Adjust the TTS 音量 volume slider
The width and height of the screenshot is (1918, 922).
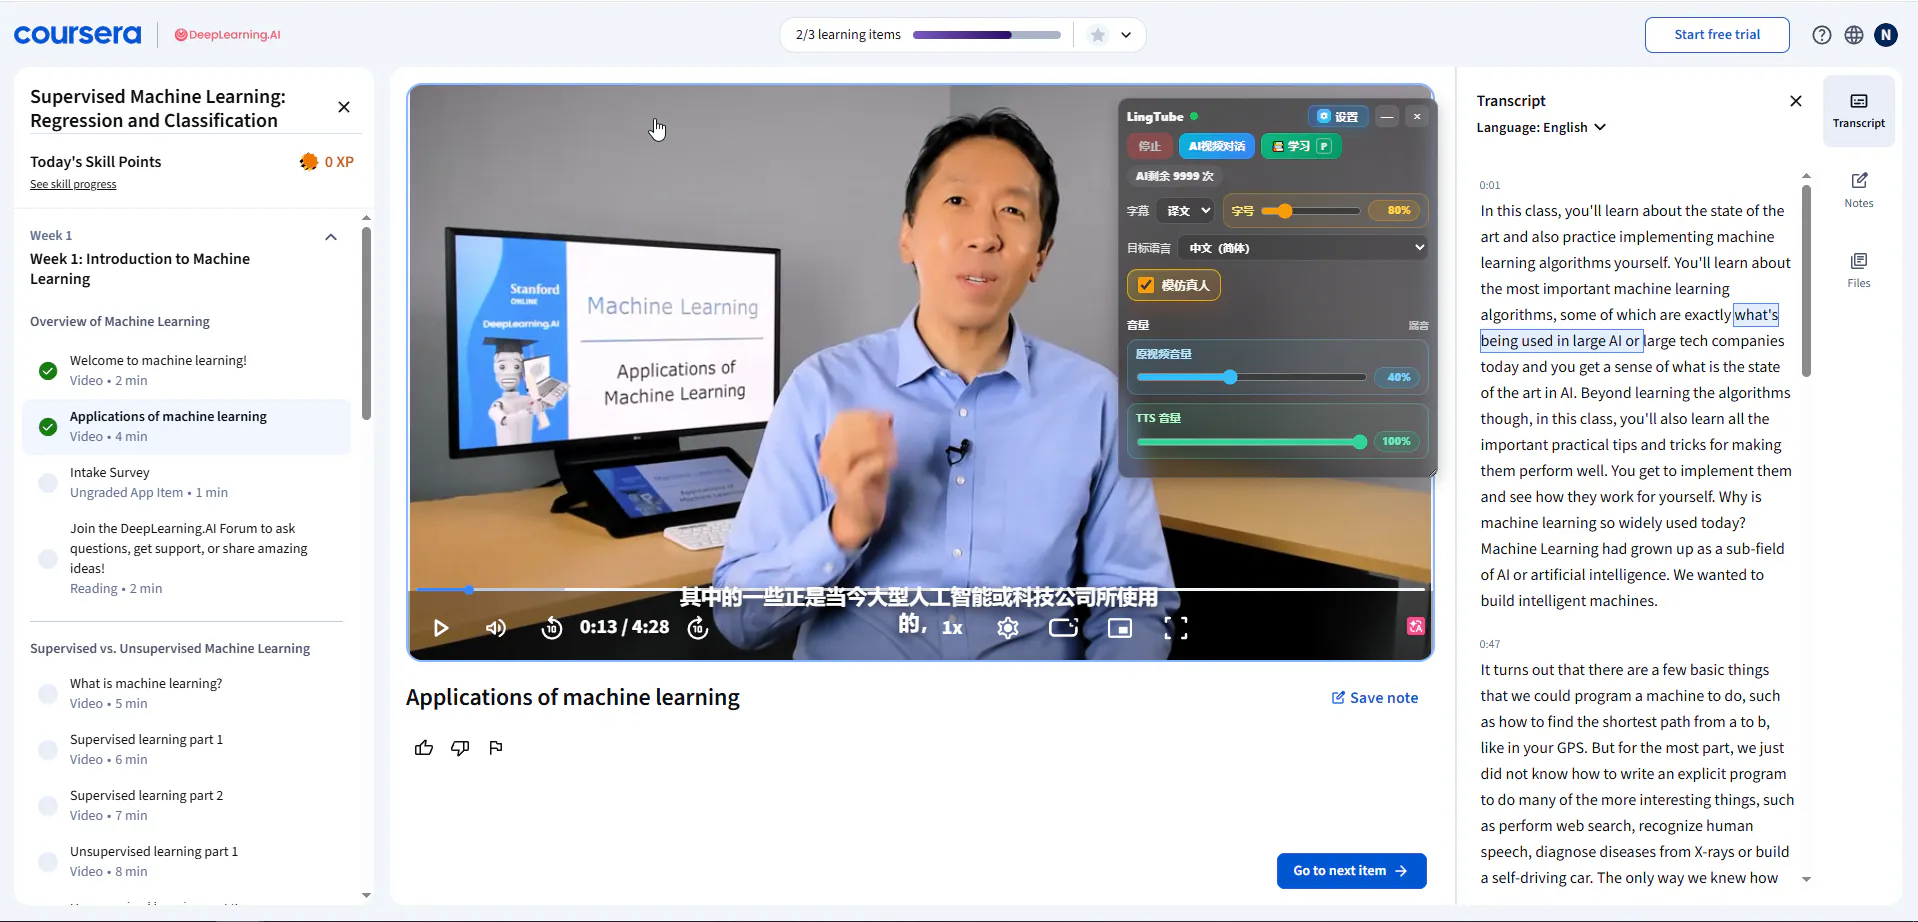point(1251,442)
